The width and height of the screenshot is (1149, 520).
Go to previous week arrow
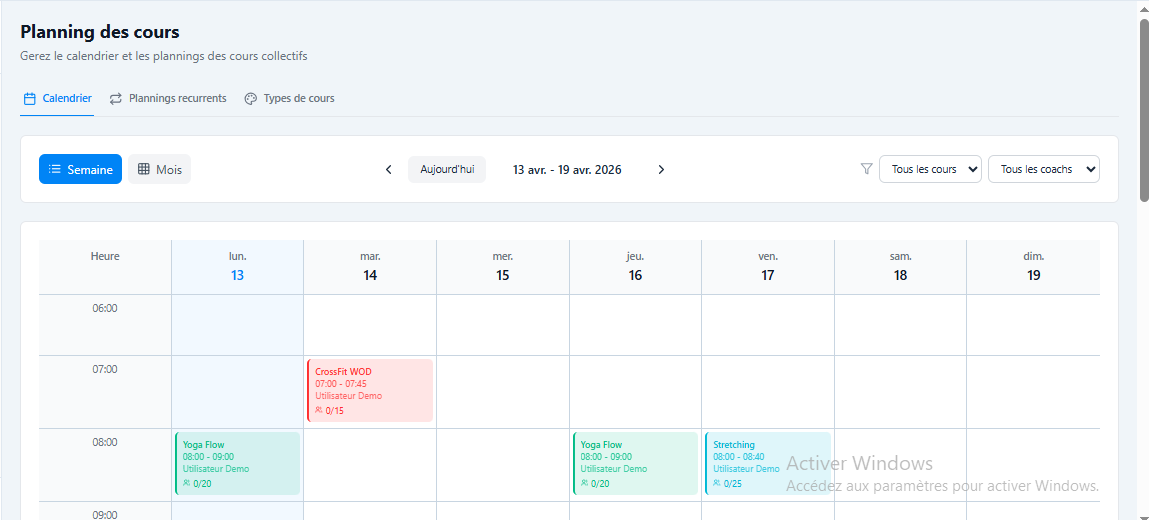coord(389,170)
